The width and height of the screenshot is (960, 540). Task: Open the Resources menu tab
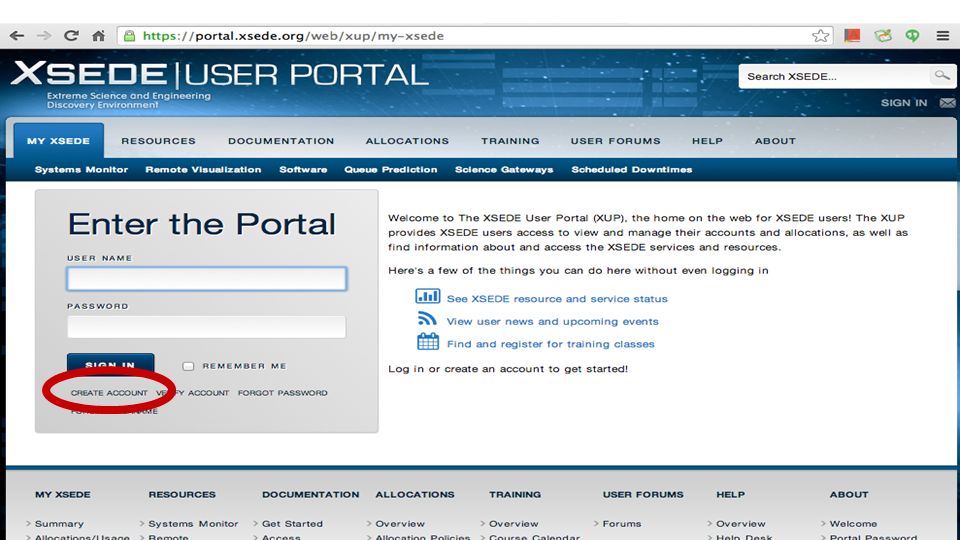(x=159, y=141)
